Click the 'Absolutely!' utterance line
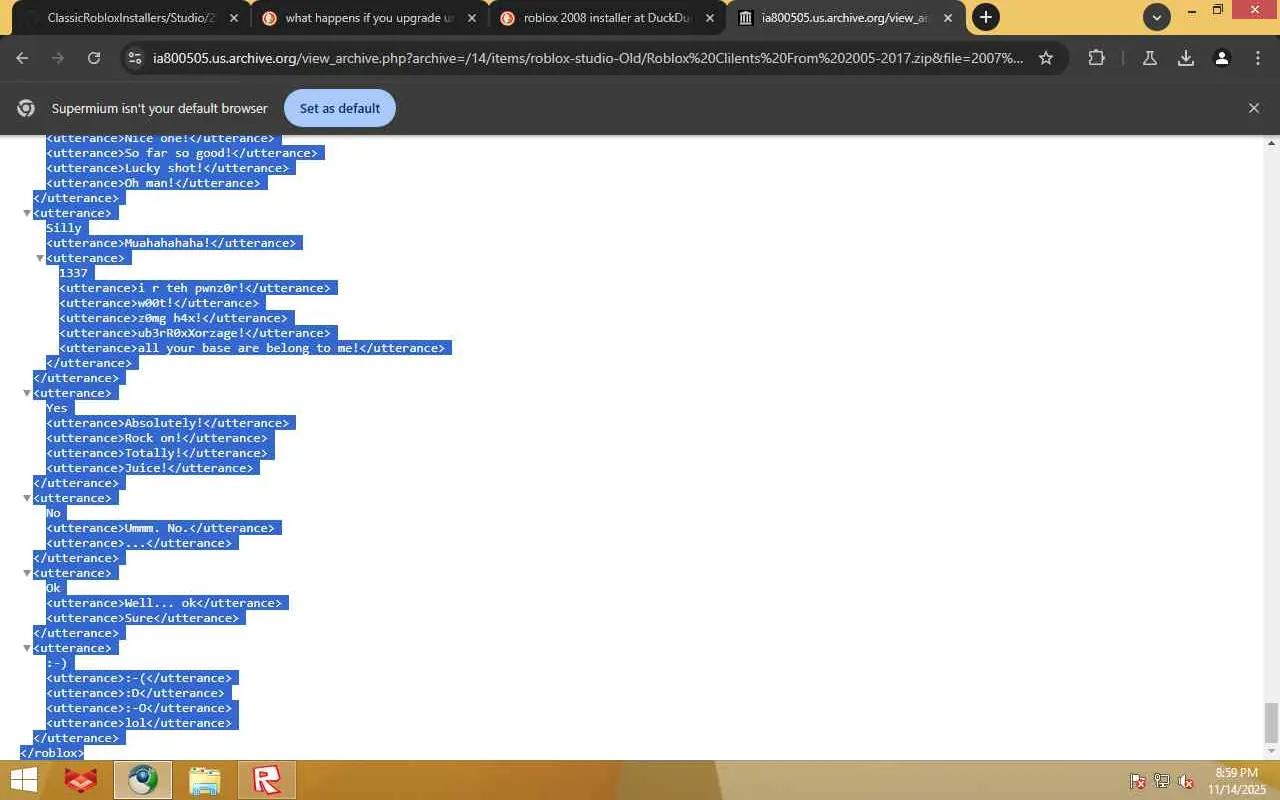Image resolution: width=1280 pixels, height=800 pixels. [x=168, y=423]
